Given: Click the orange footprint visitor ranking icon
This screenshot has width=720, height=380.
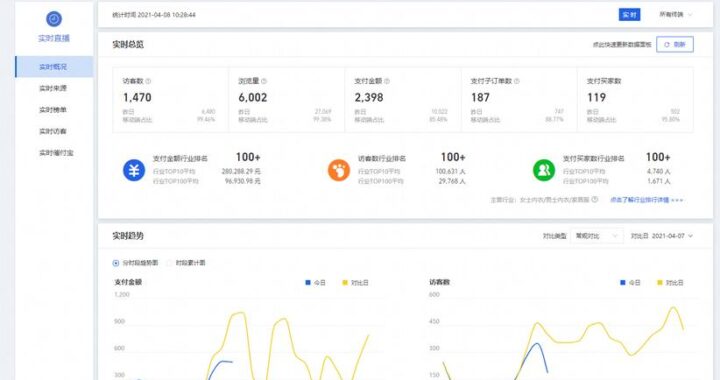Looking at the screenshot, I should [339, 170].
